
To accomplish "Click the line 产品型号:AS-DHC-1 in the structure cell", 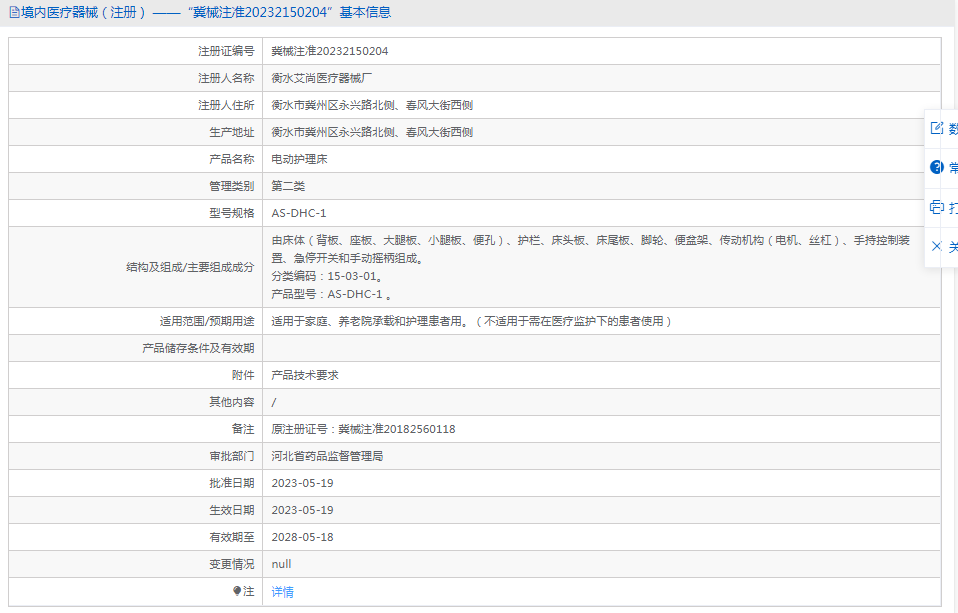I will click(331, 294).
